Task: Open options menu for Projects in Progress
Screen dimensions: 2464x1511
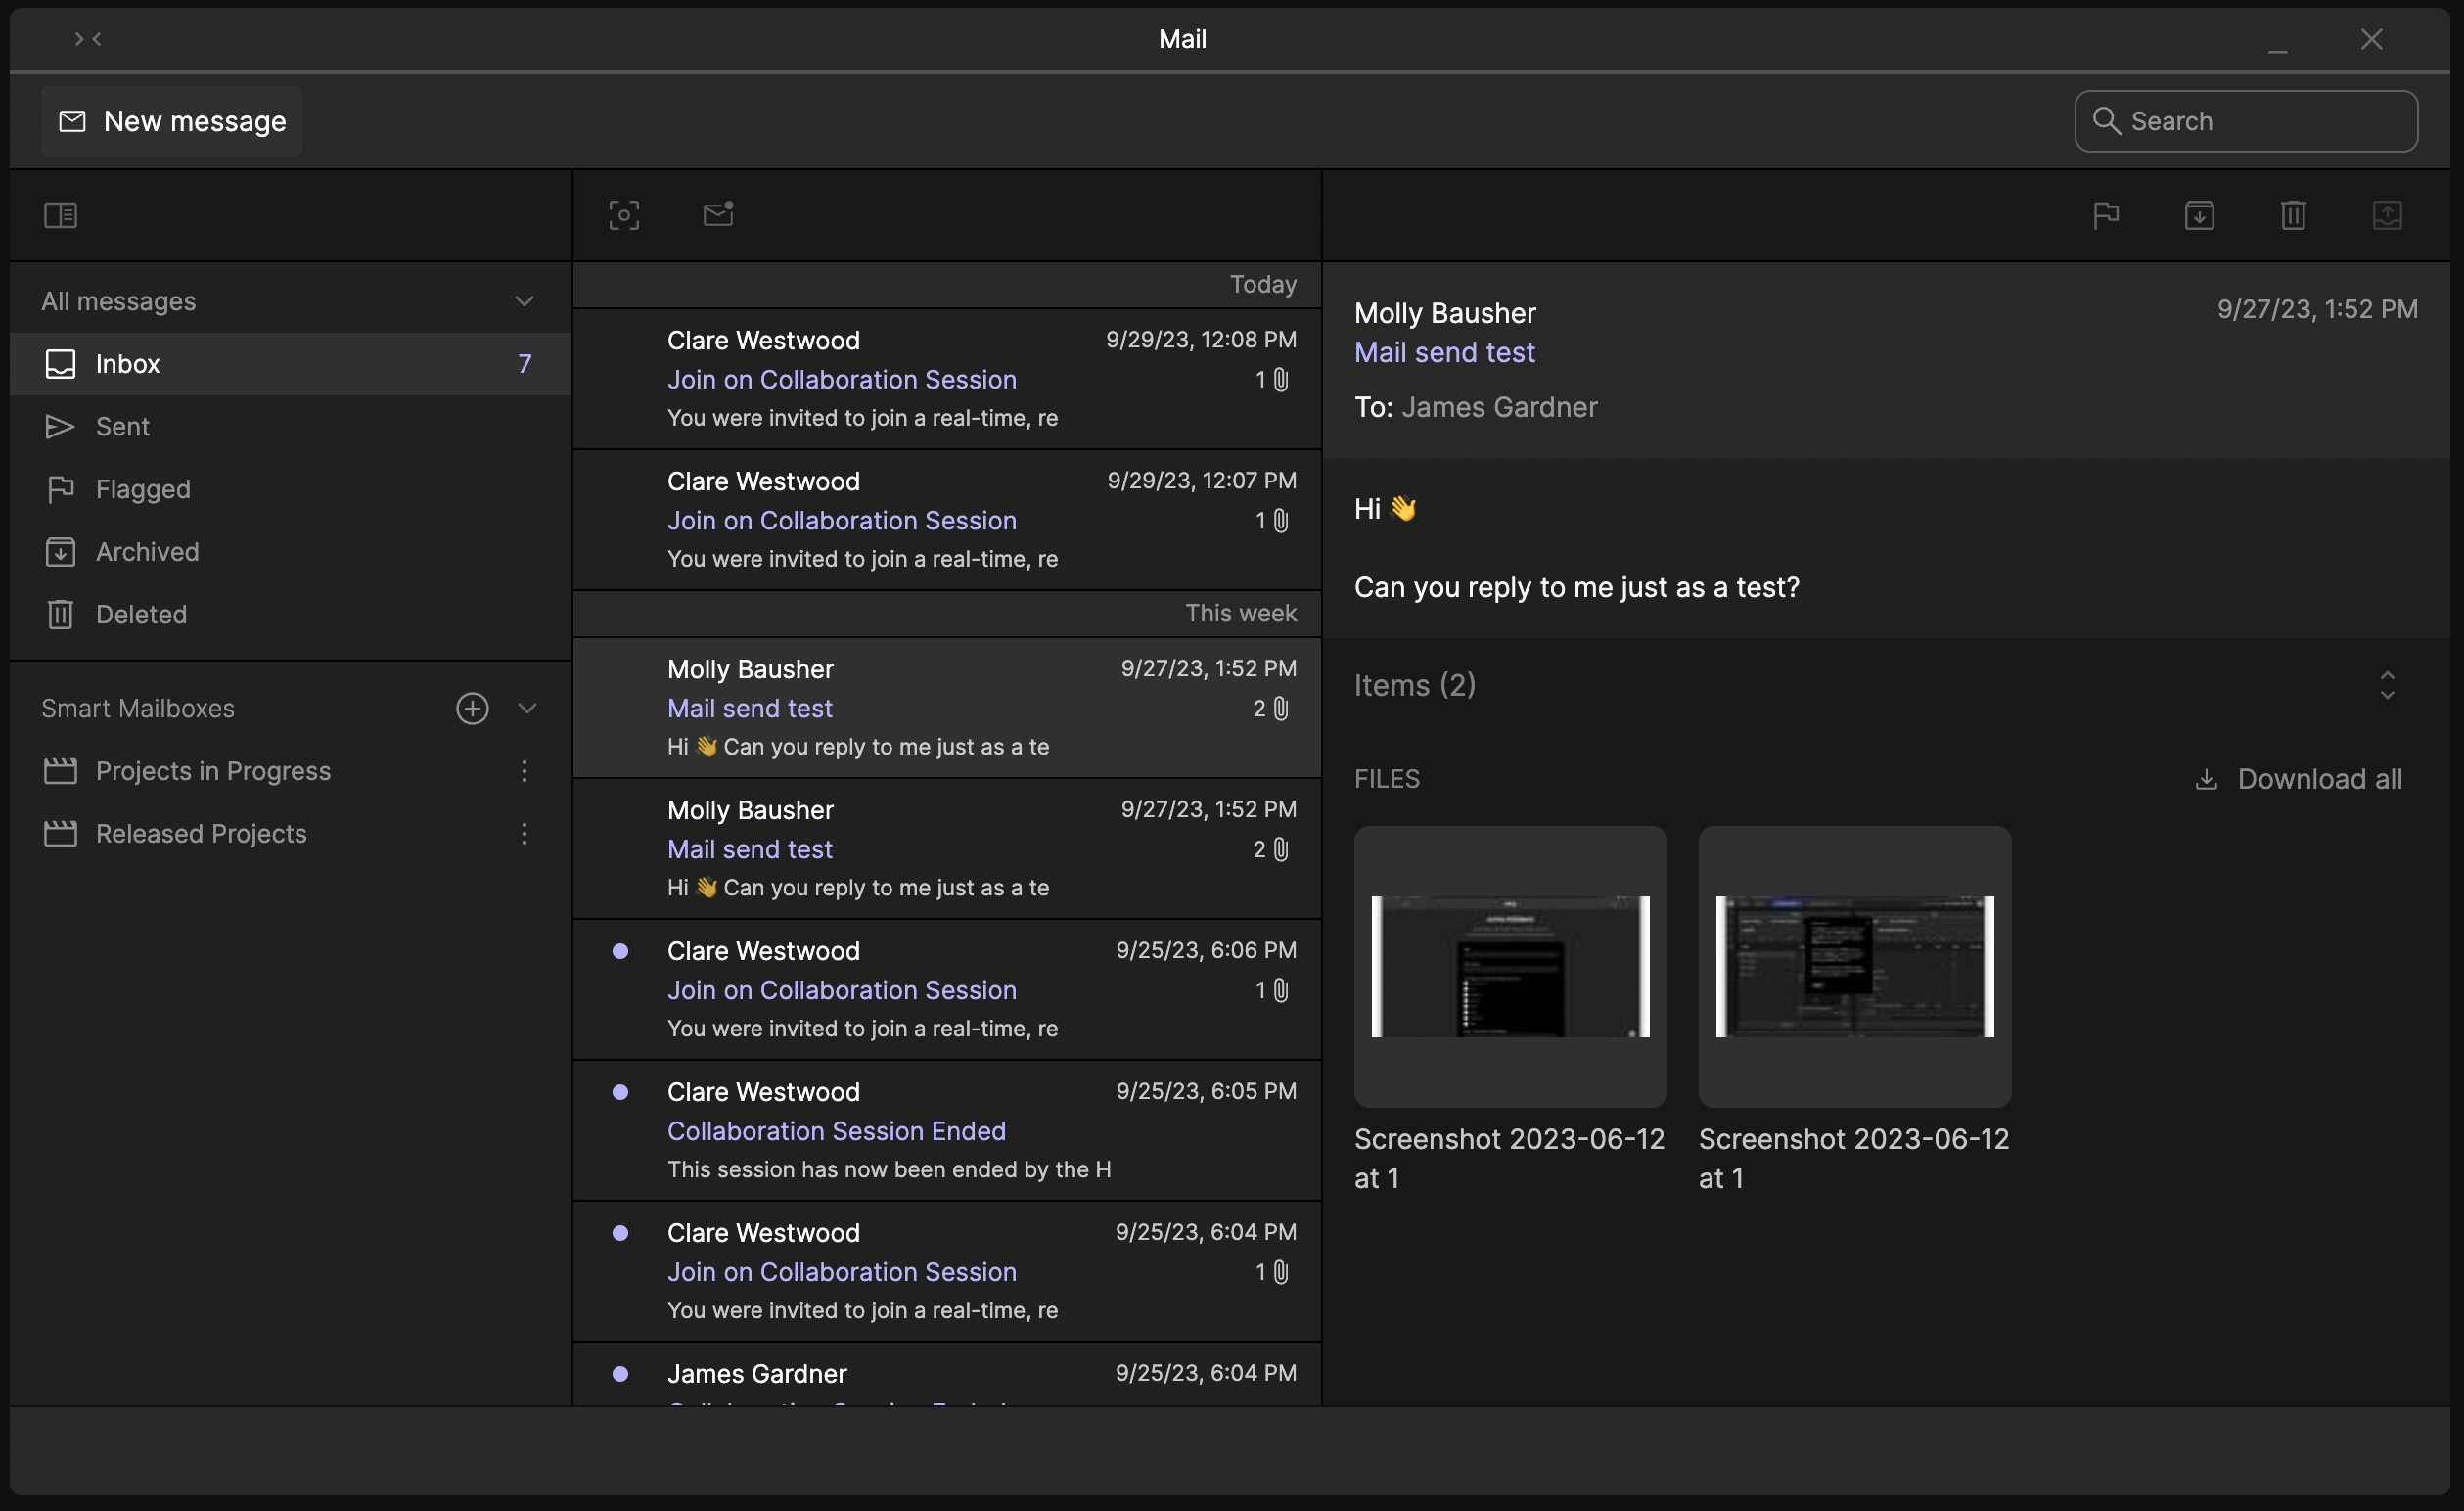Action: click(x=524, y=771)
